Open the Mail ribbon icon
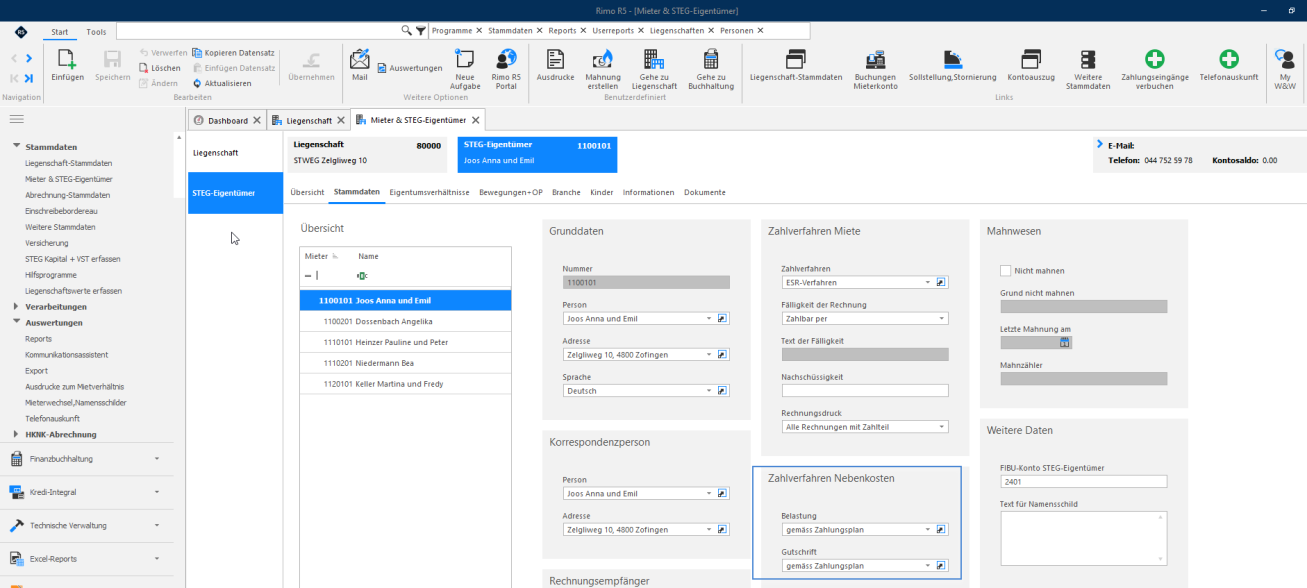The height and width of the screenshot is (588, 1307). pyautogui.click(x=360, y=58)
